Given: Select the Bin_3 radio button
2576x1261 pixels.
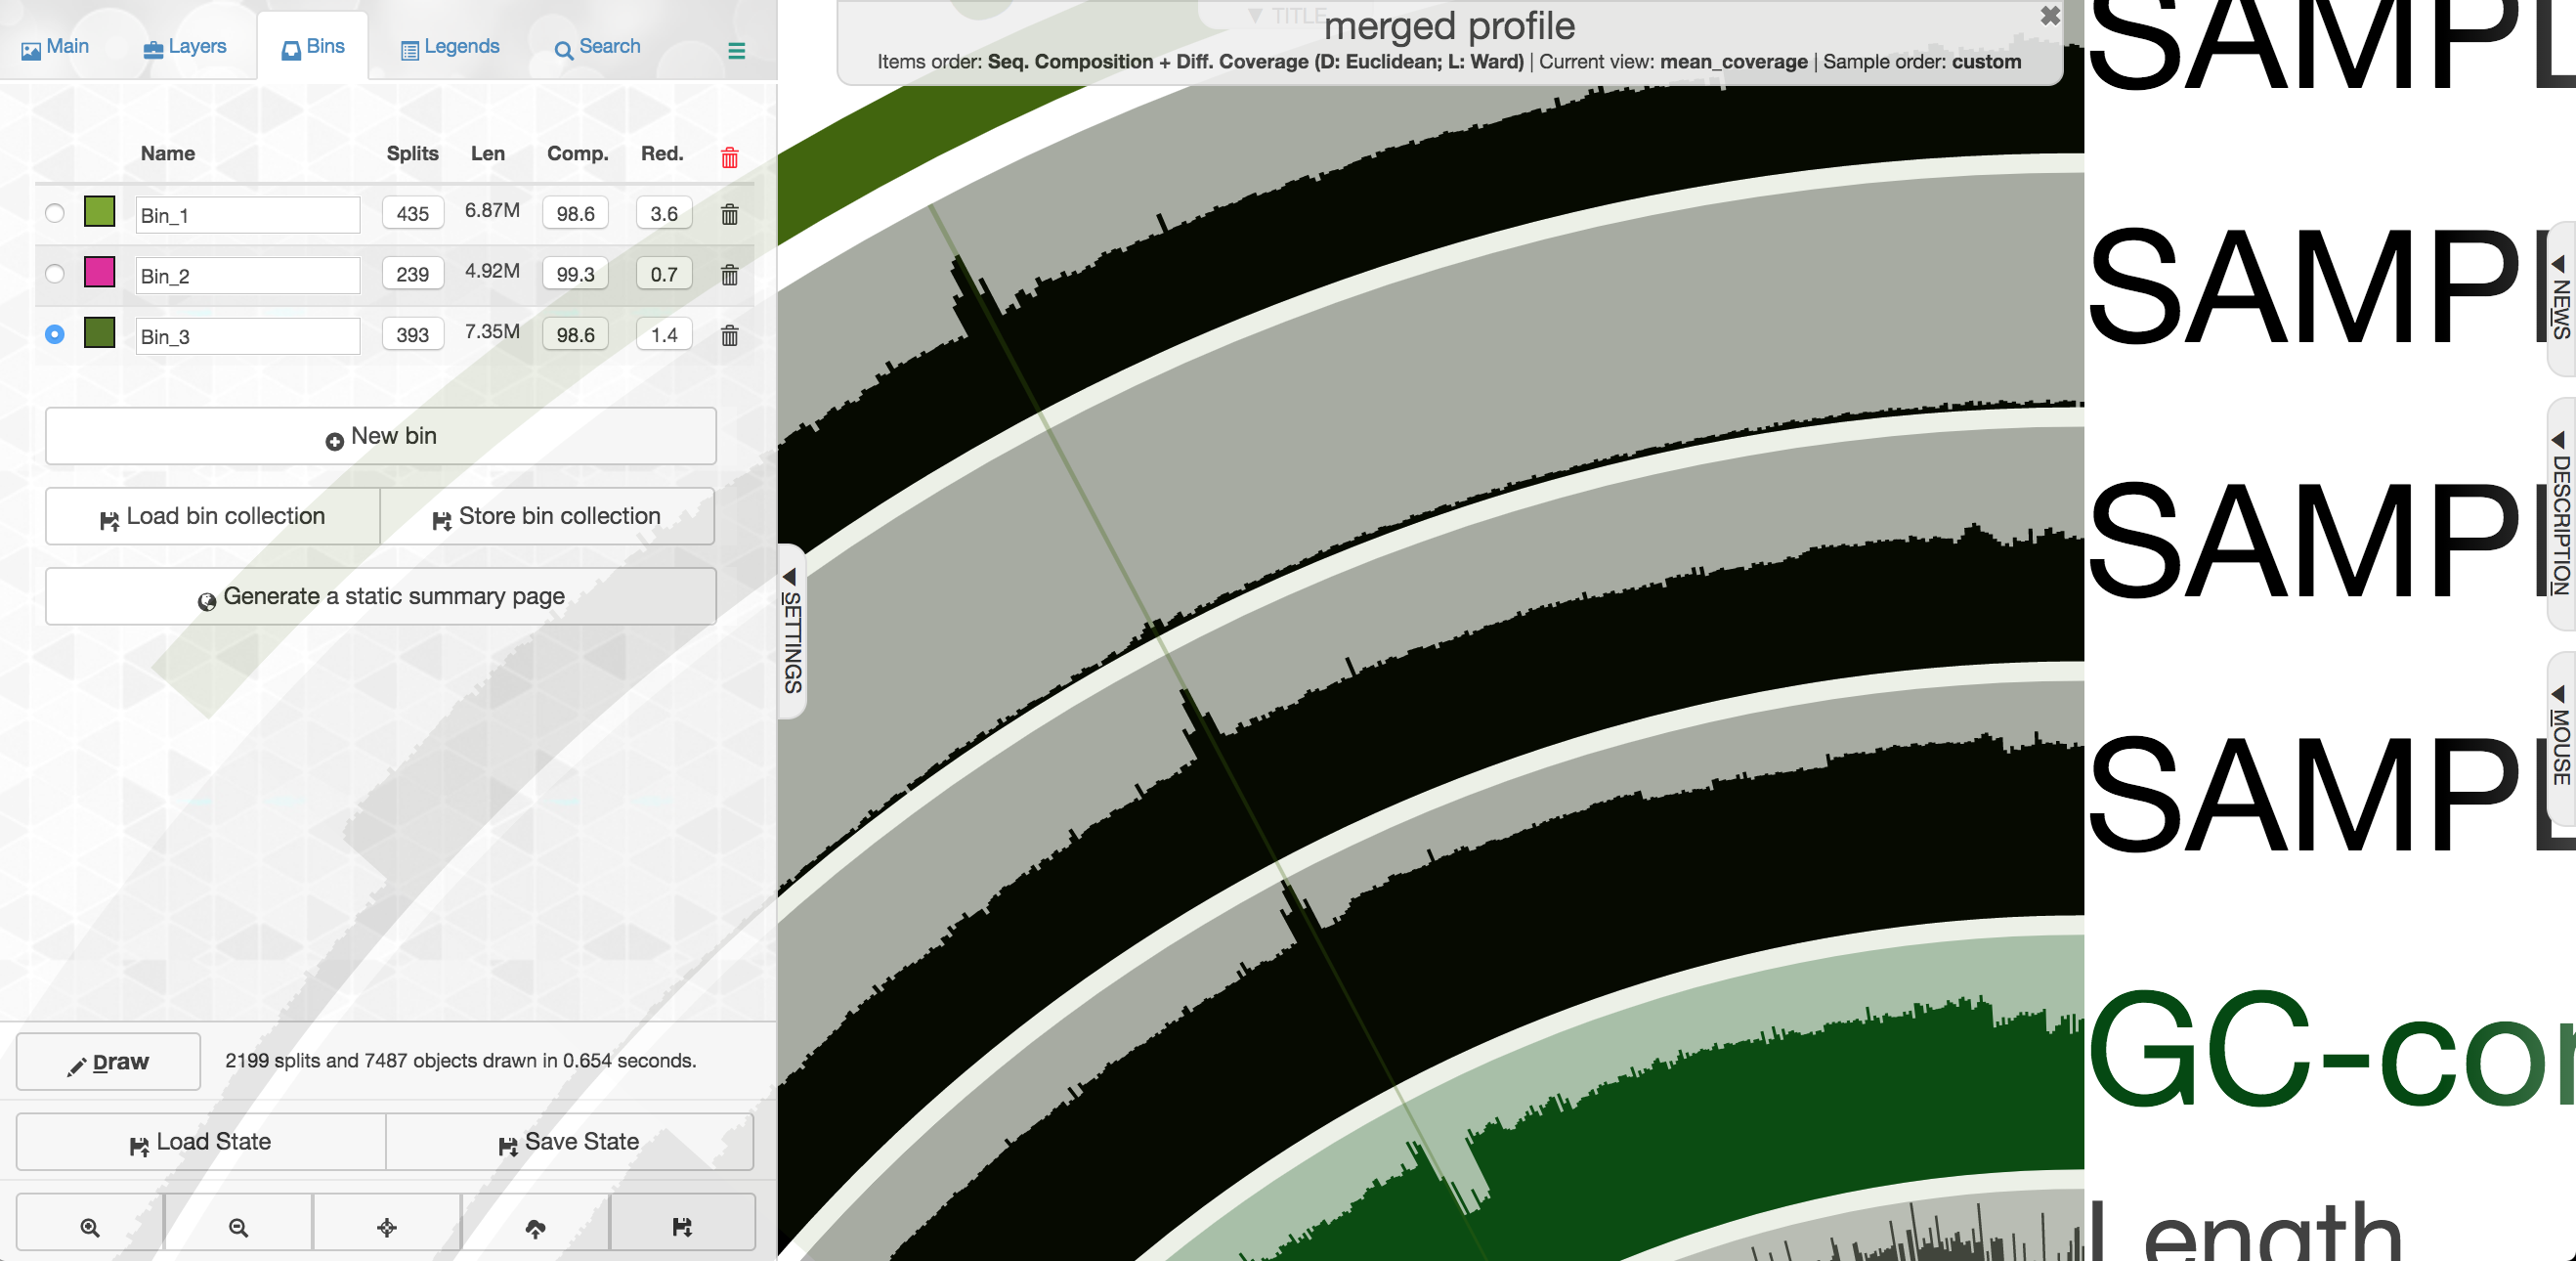Looking at the screenshot, I should 55,334.
